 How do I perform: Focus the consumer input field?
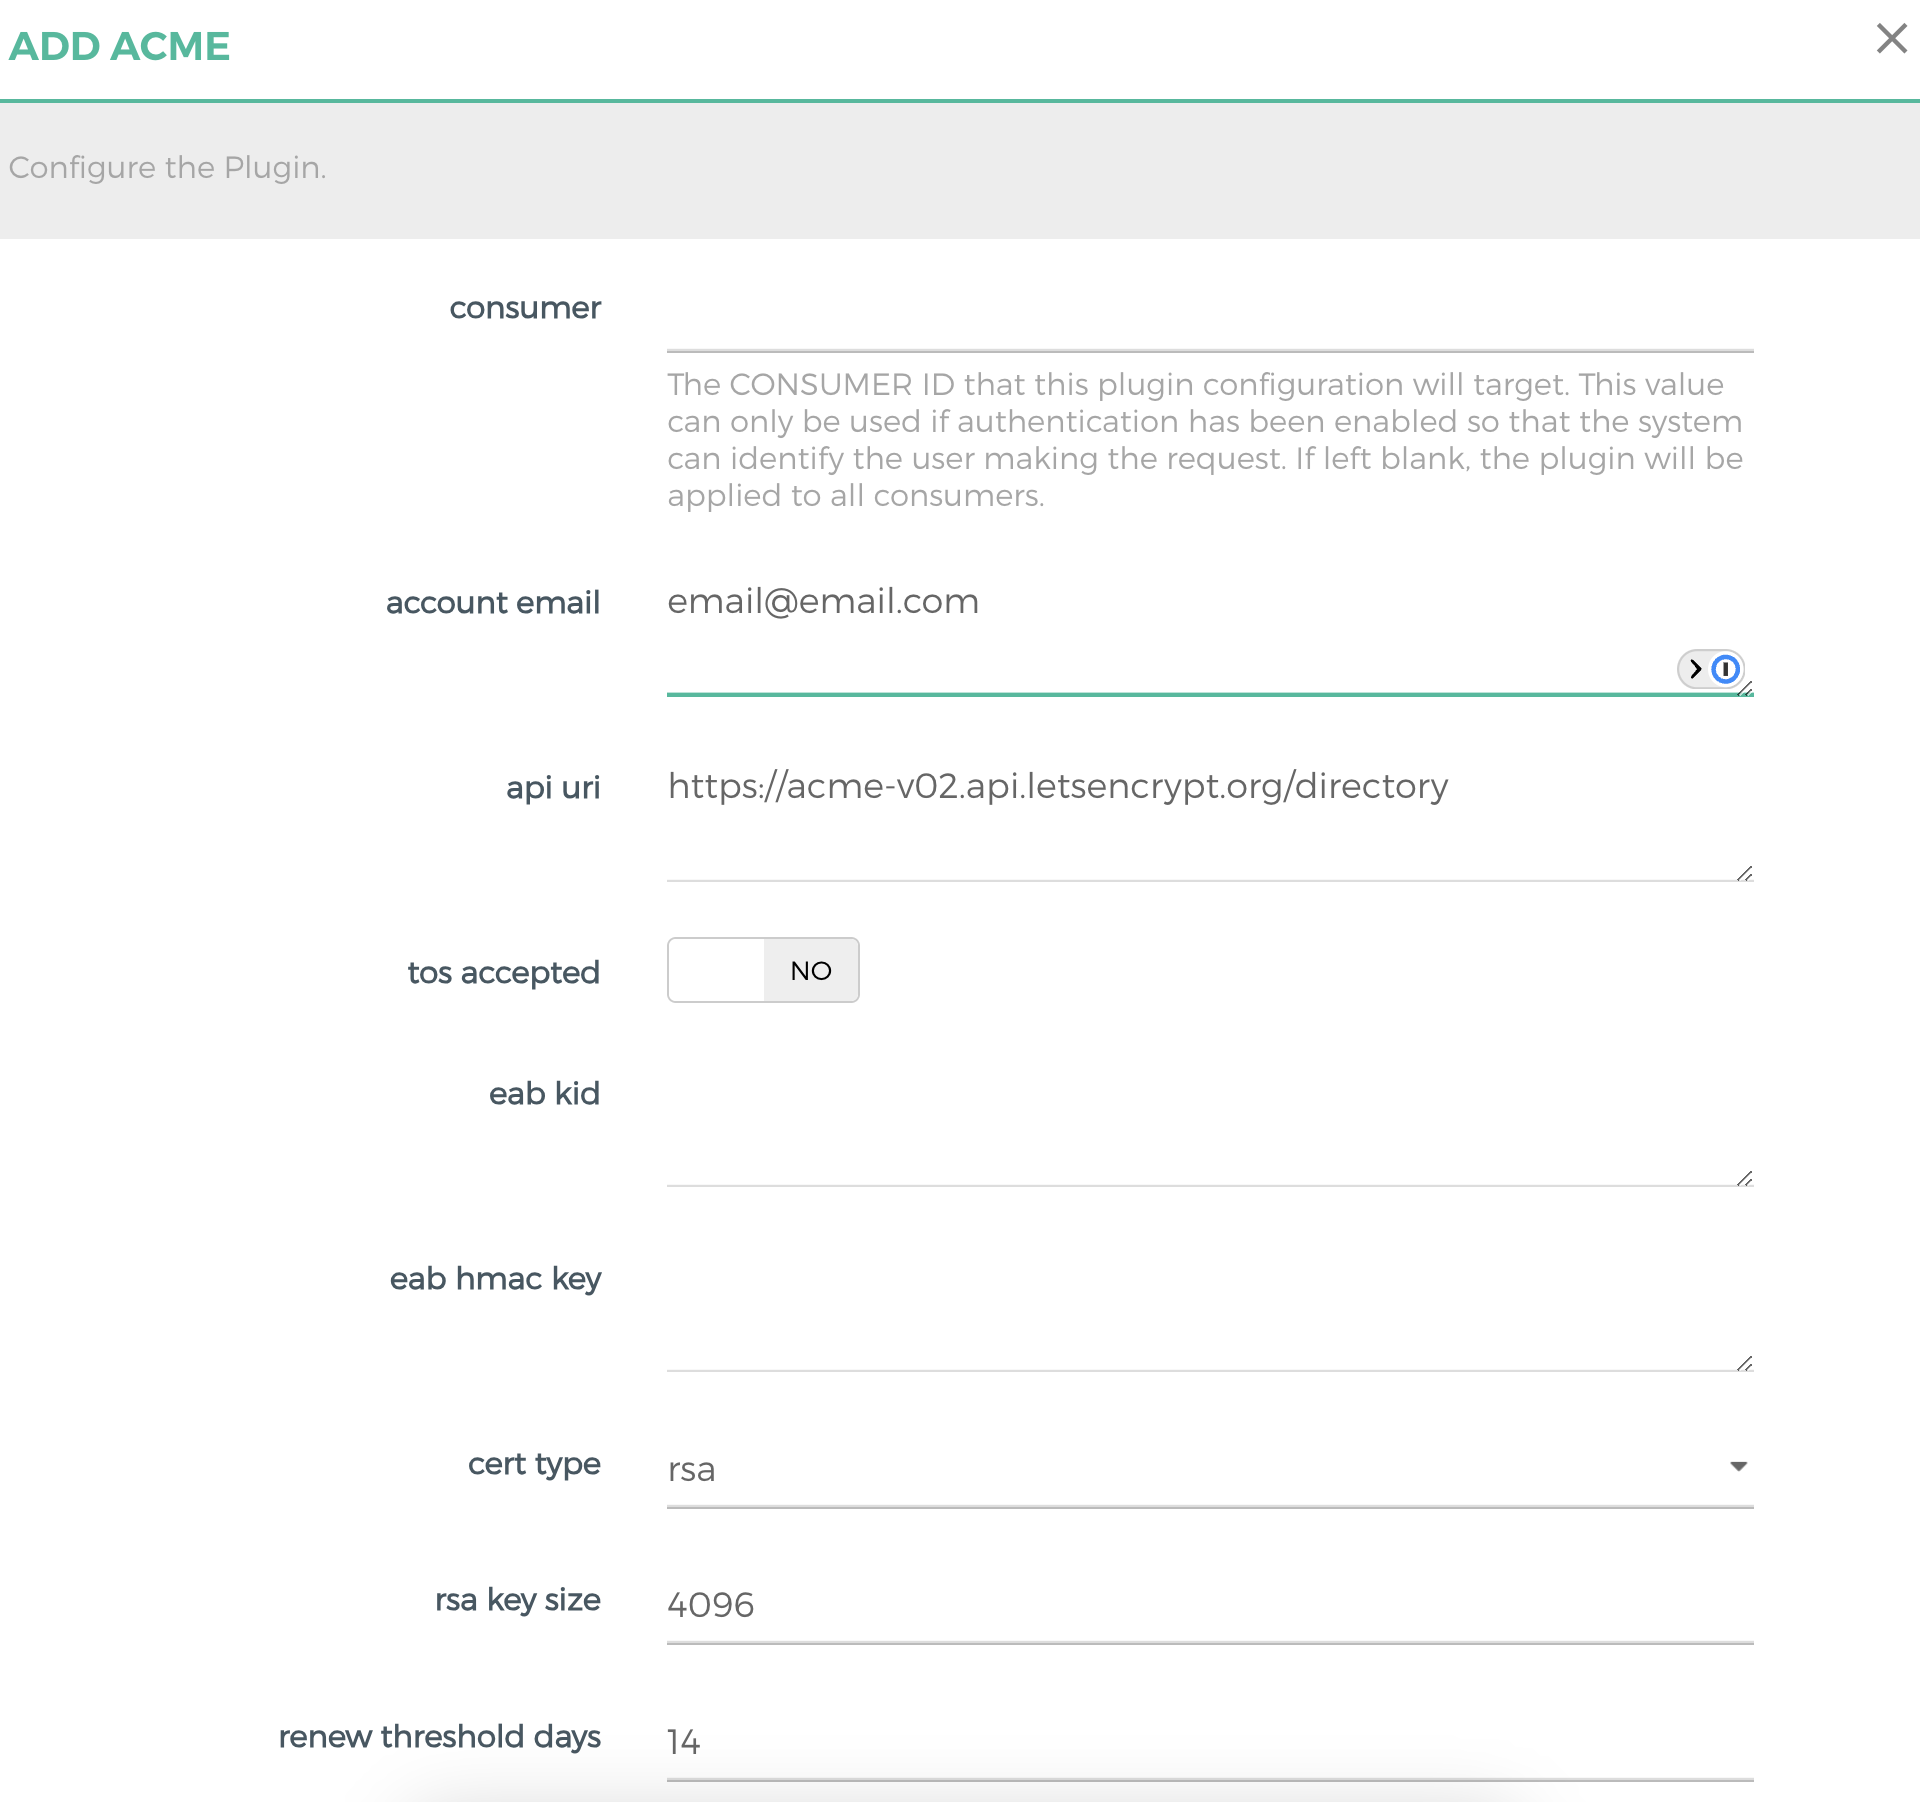pyautogui.click(x=1210, y=320)
